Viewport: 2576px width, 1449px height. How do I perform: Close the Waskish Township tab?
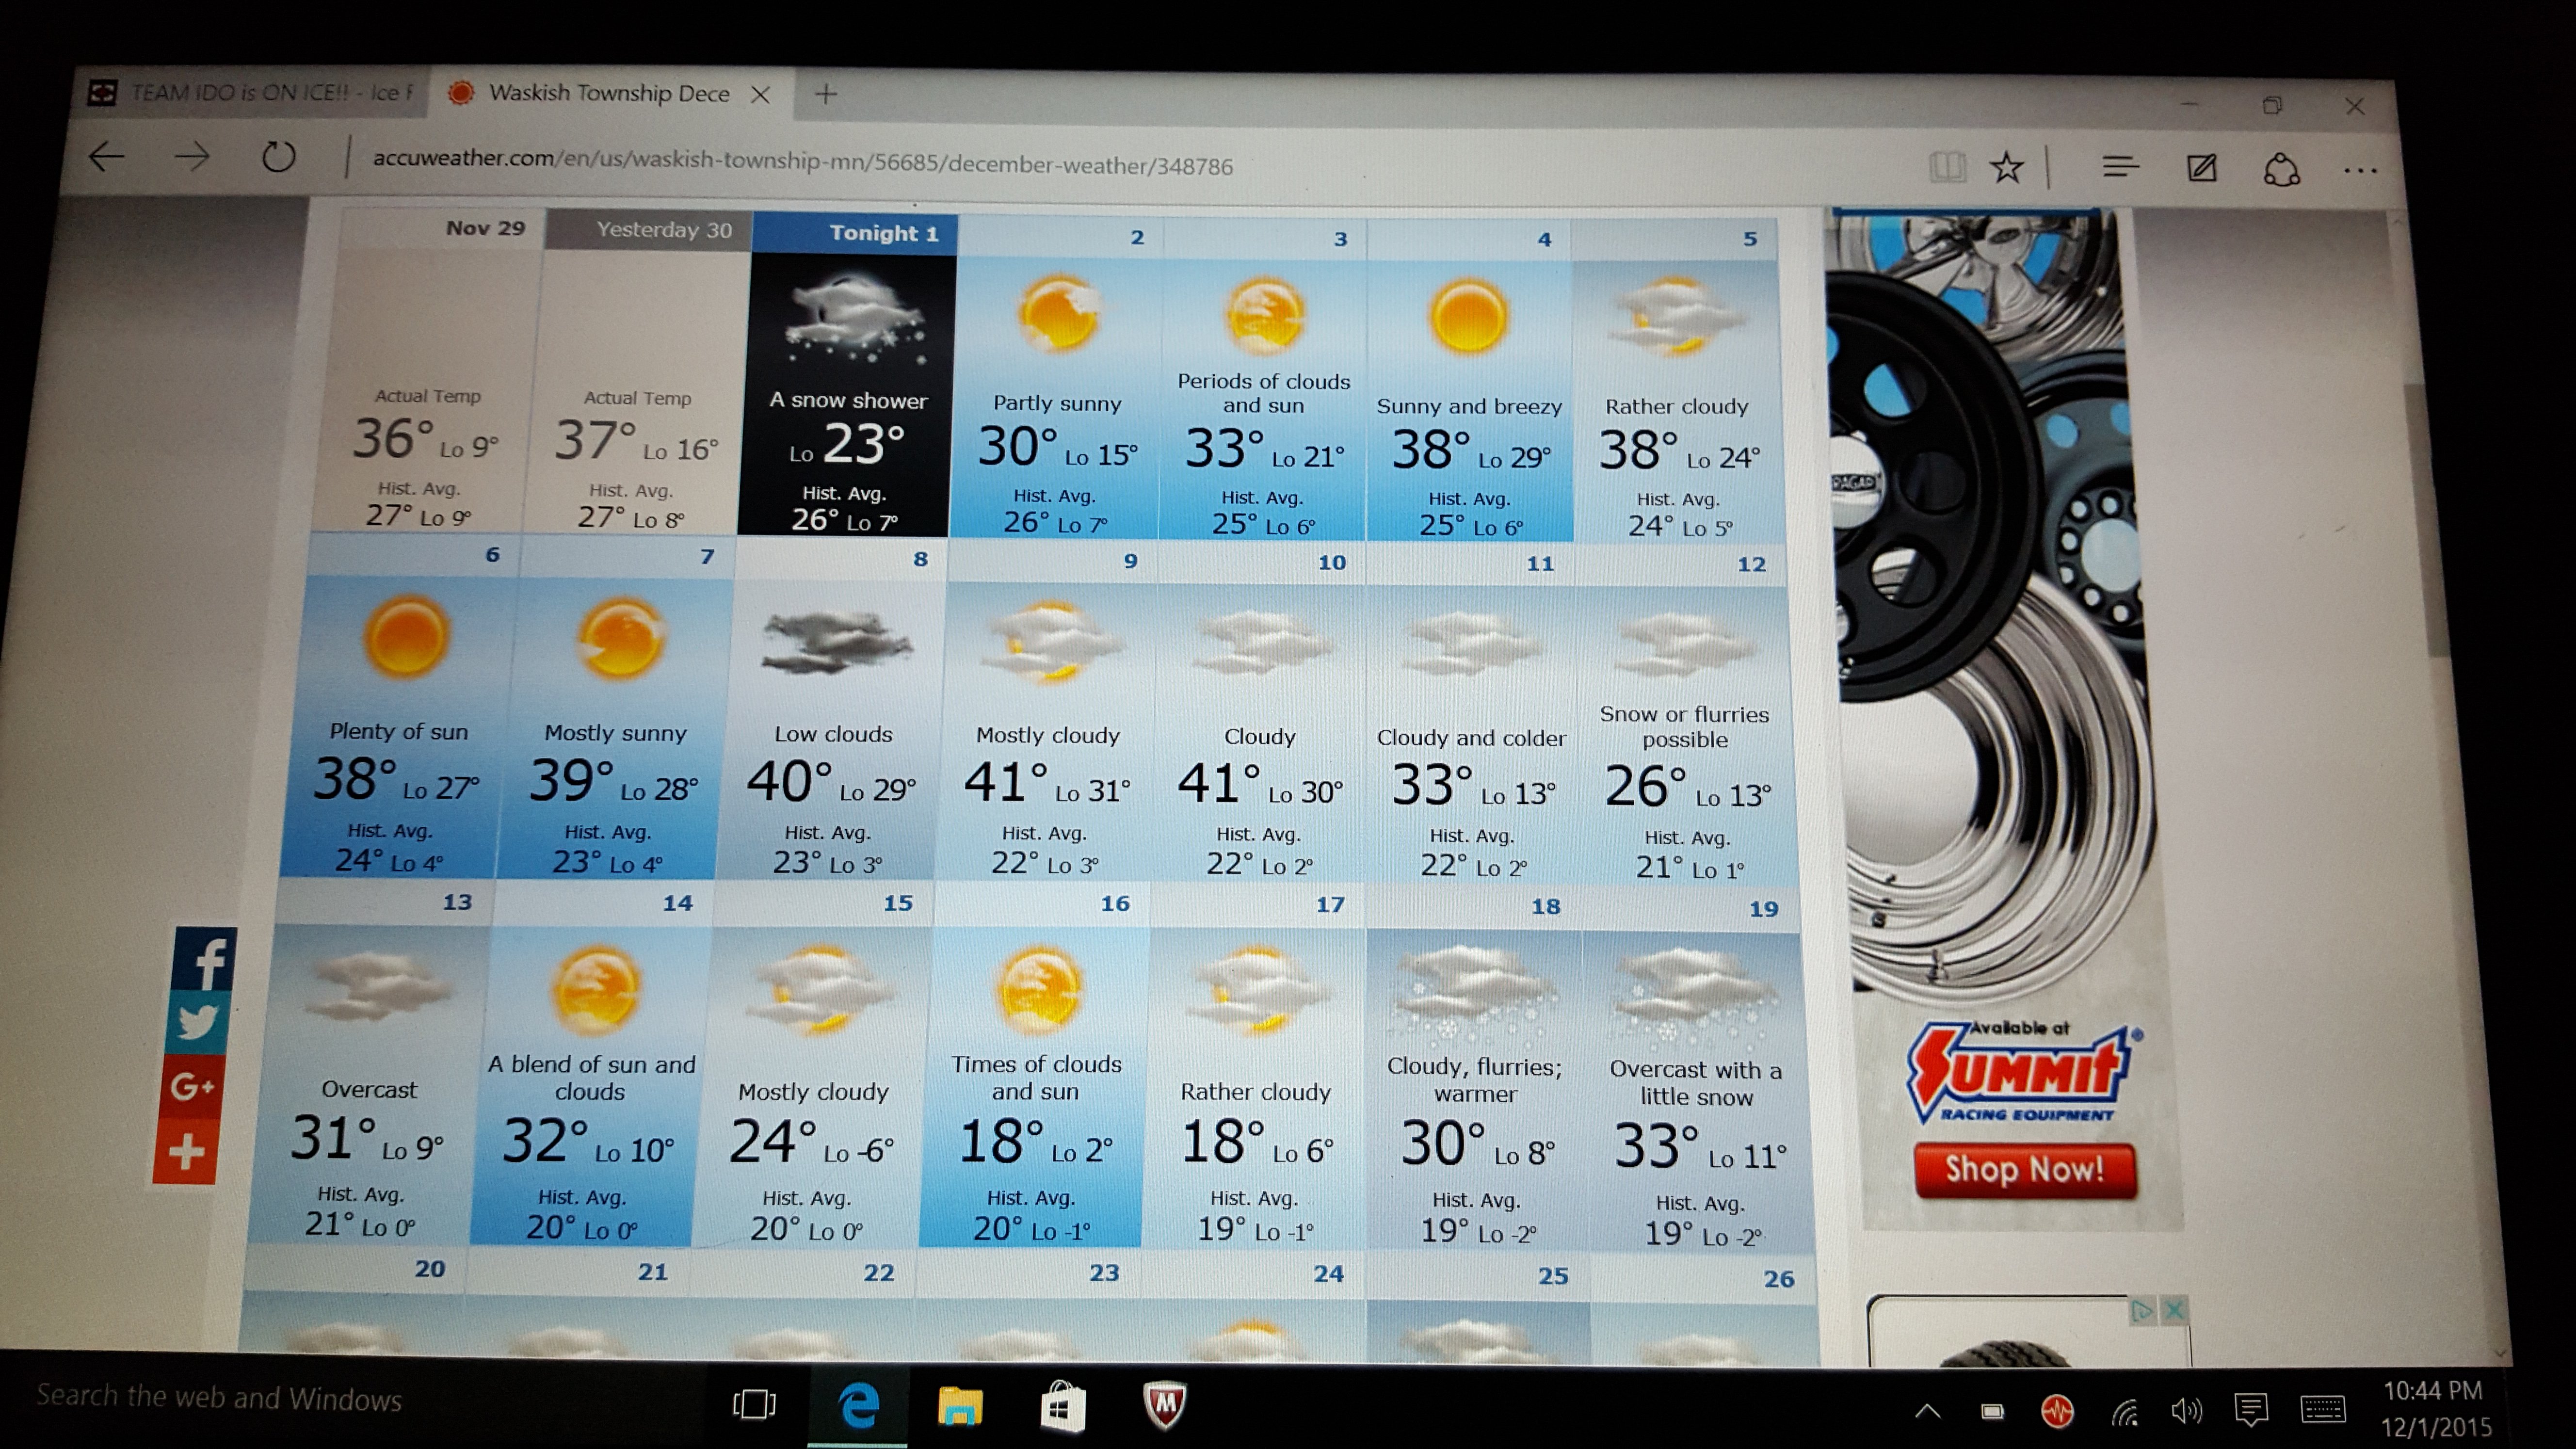coord(760,95)
